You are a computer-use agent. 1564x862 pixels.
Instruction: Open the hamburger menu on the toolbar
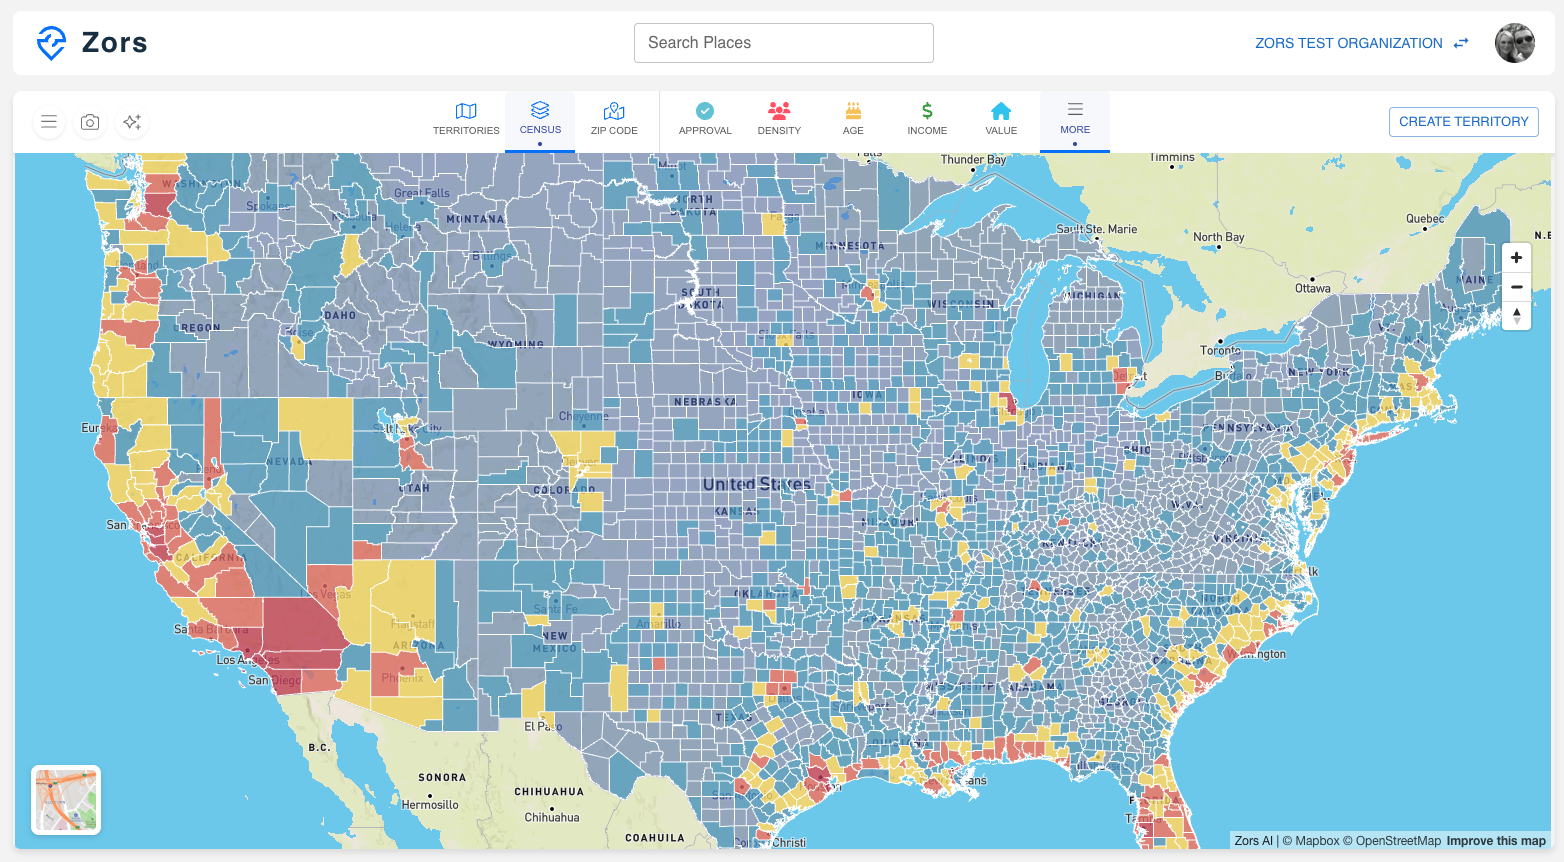pyautogui.click(x=48, y=121)
